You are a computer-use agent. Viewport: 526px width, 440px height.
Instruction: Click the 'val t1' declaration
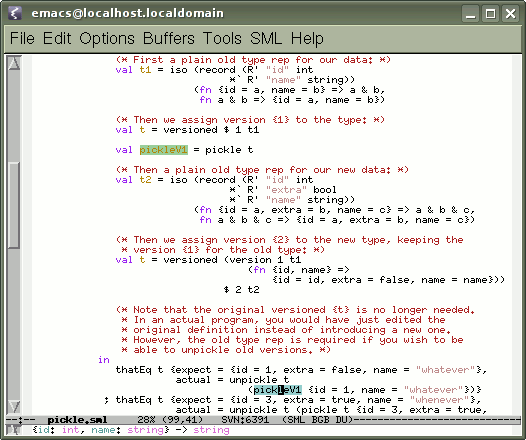(x=133, y=70)
